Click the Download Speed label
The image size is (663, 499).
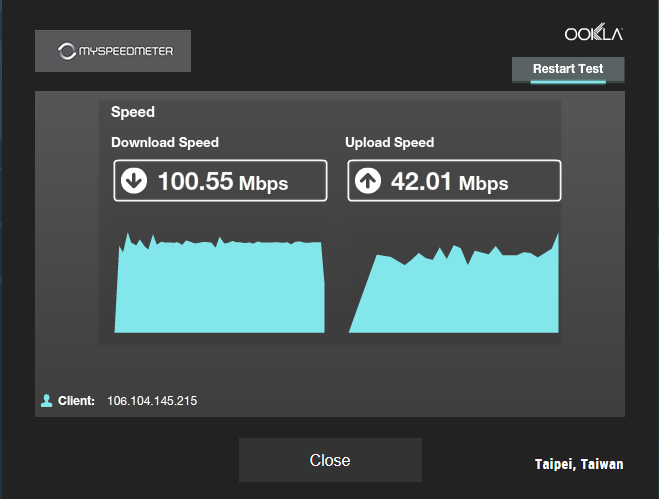click(165, 143)
